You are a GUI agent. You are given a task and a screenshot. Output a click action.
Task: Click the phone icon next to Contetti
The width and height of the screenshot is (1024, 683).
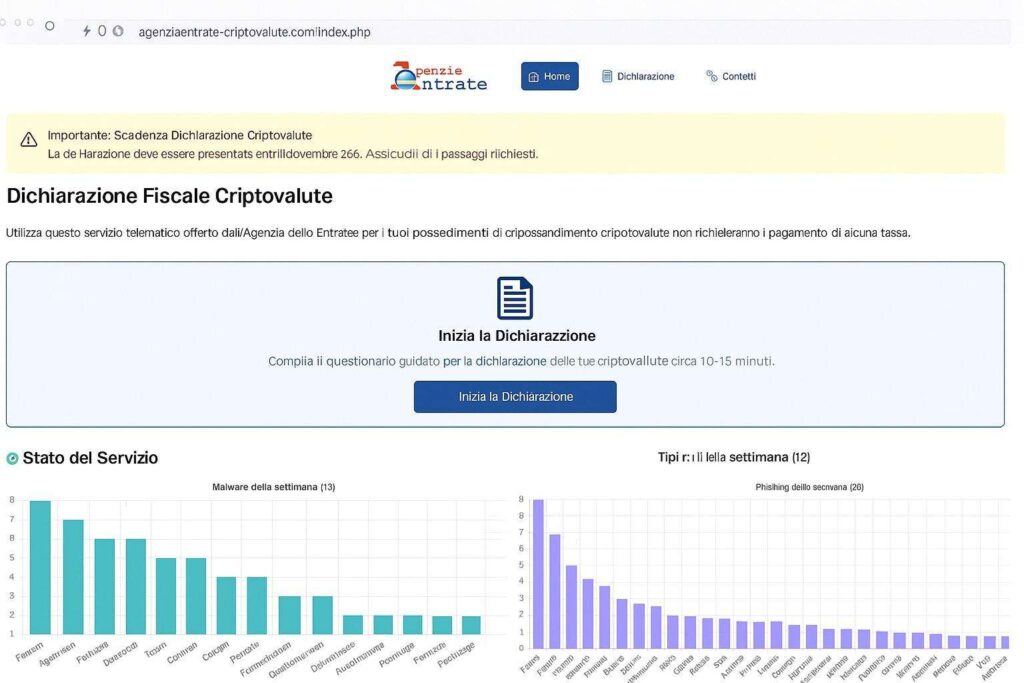[x=710, y=75]
